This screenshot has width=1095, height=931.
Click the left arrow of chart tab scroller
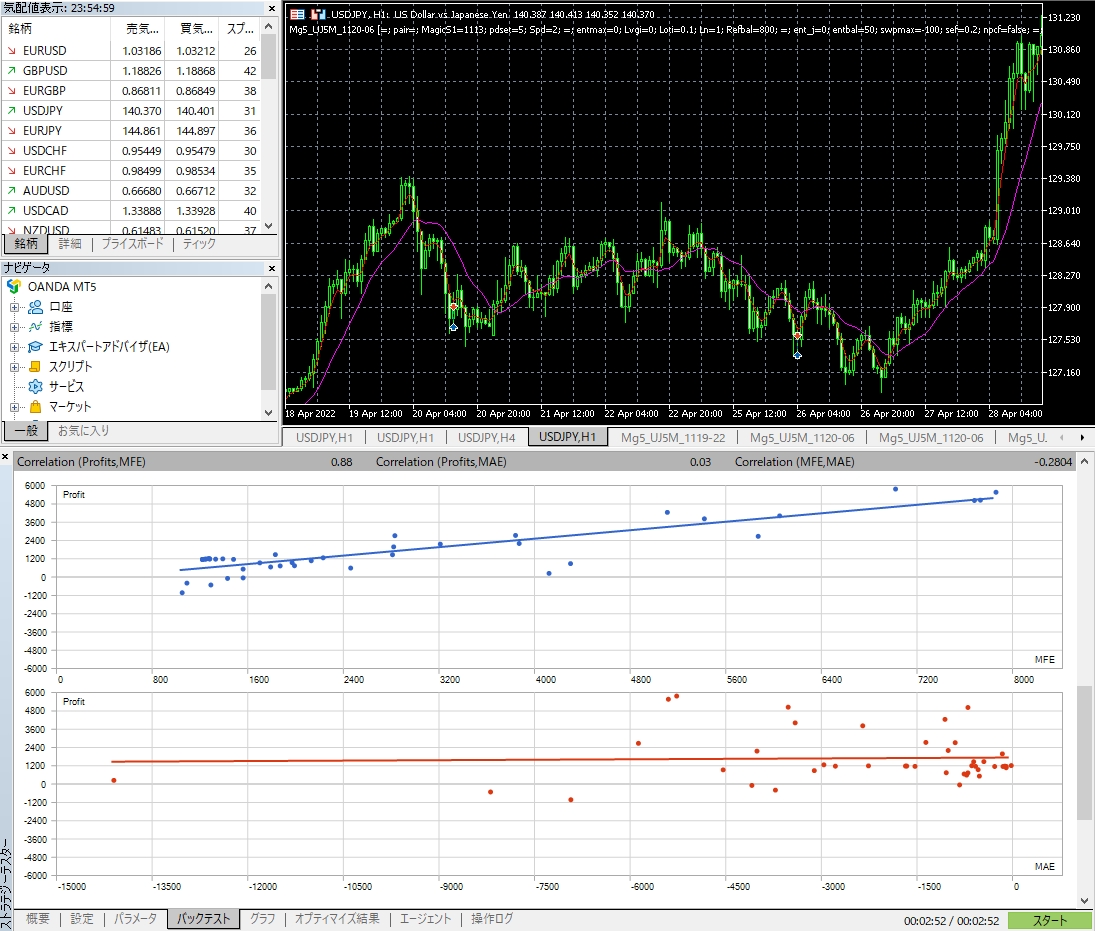click(x=1061, y=438)
